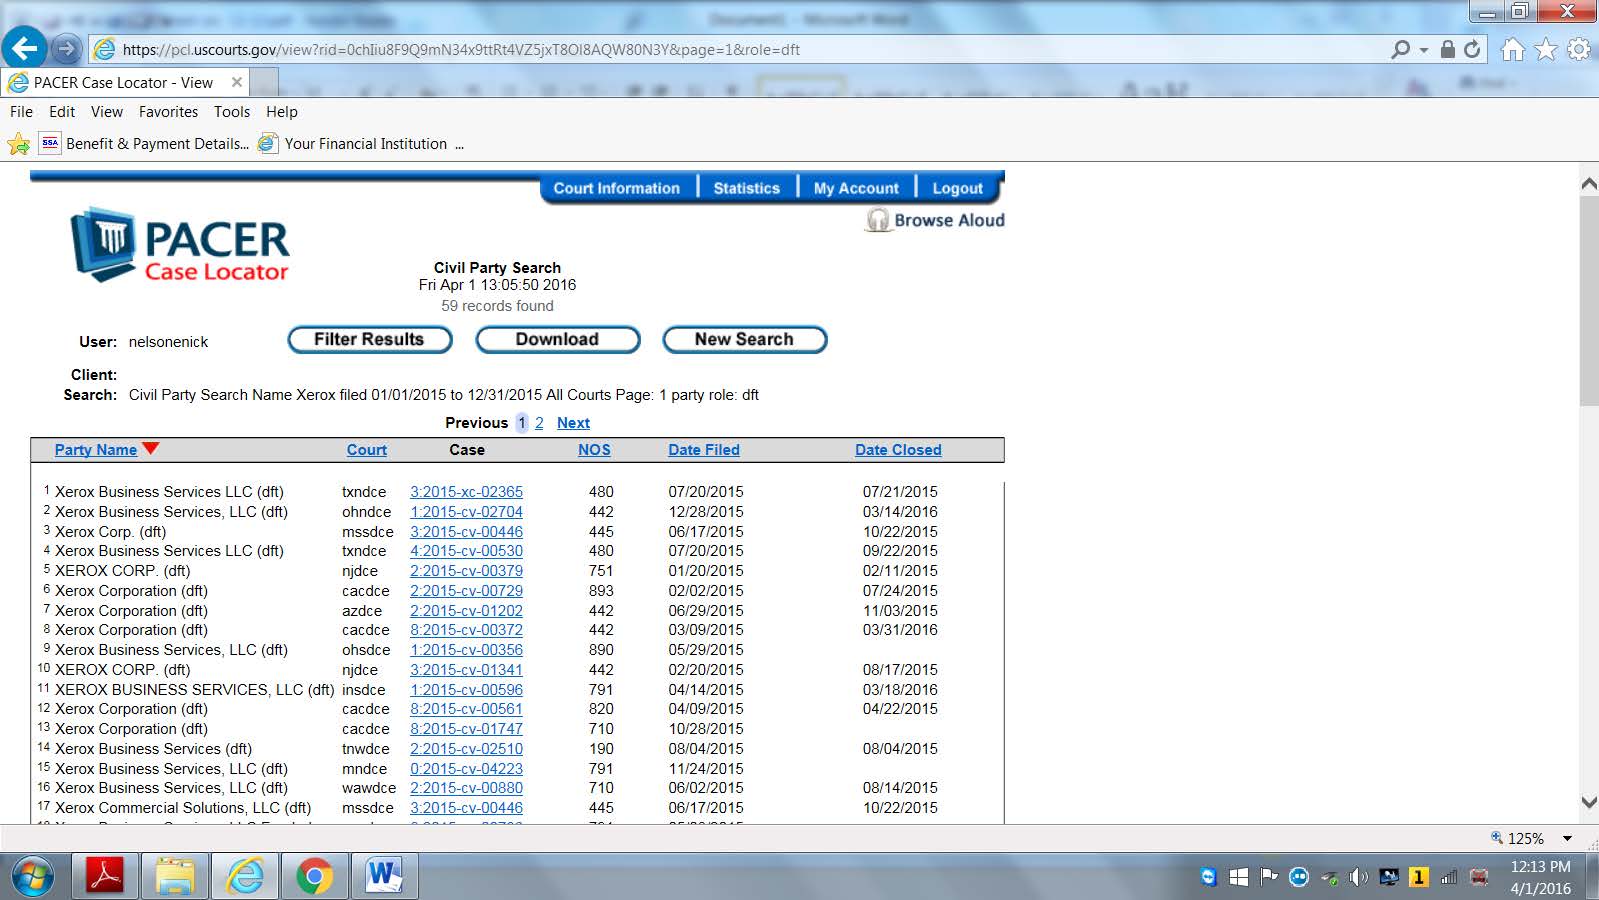Click the search magnifier in address bar

pos(1401,49)
